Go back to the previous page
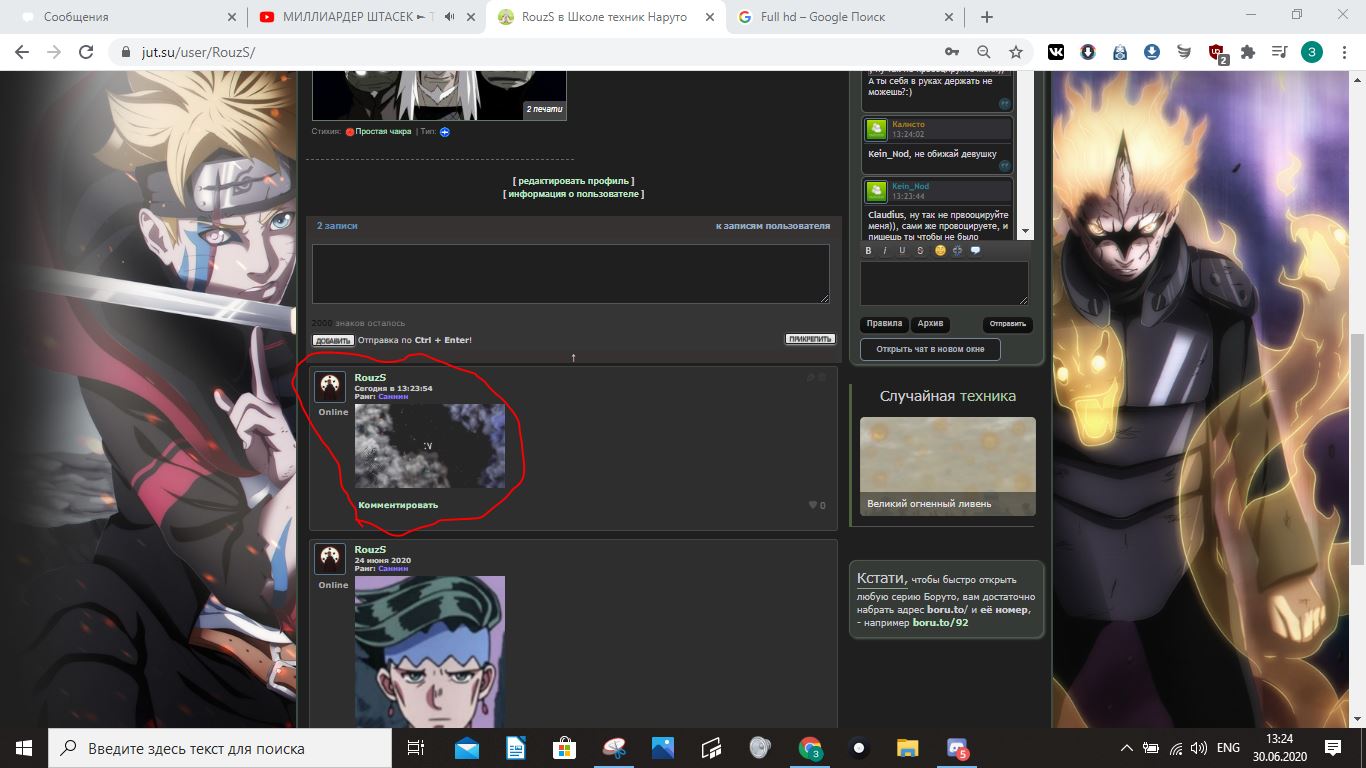Image resolution: width=1366 pixels, height=768 pixels. (x=22, y=52)
